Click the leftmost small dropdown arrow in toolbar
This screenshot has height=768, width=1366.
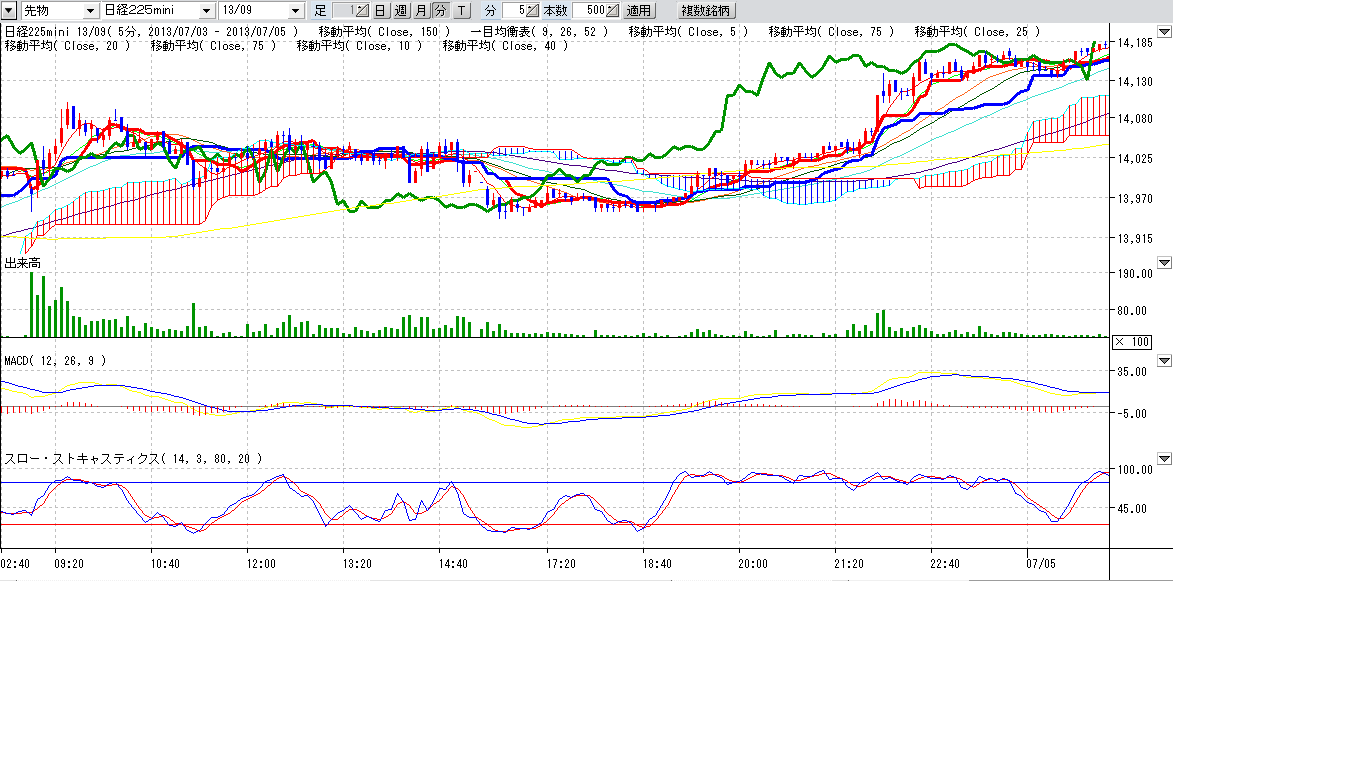coord(9,10)
